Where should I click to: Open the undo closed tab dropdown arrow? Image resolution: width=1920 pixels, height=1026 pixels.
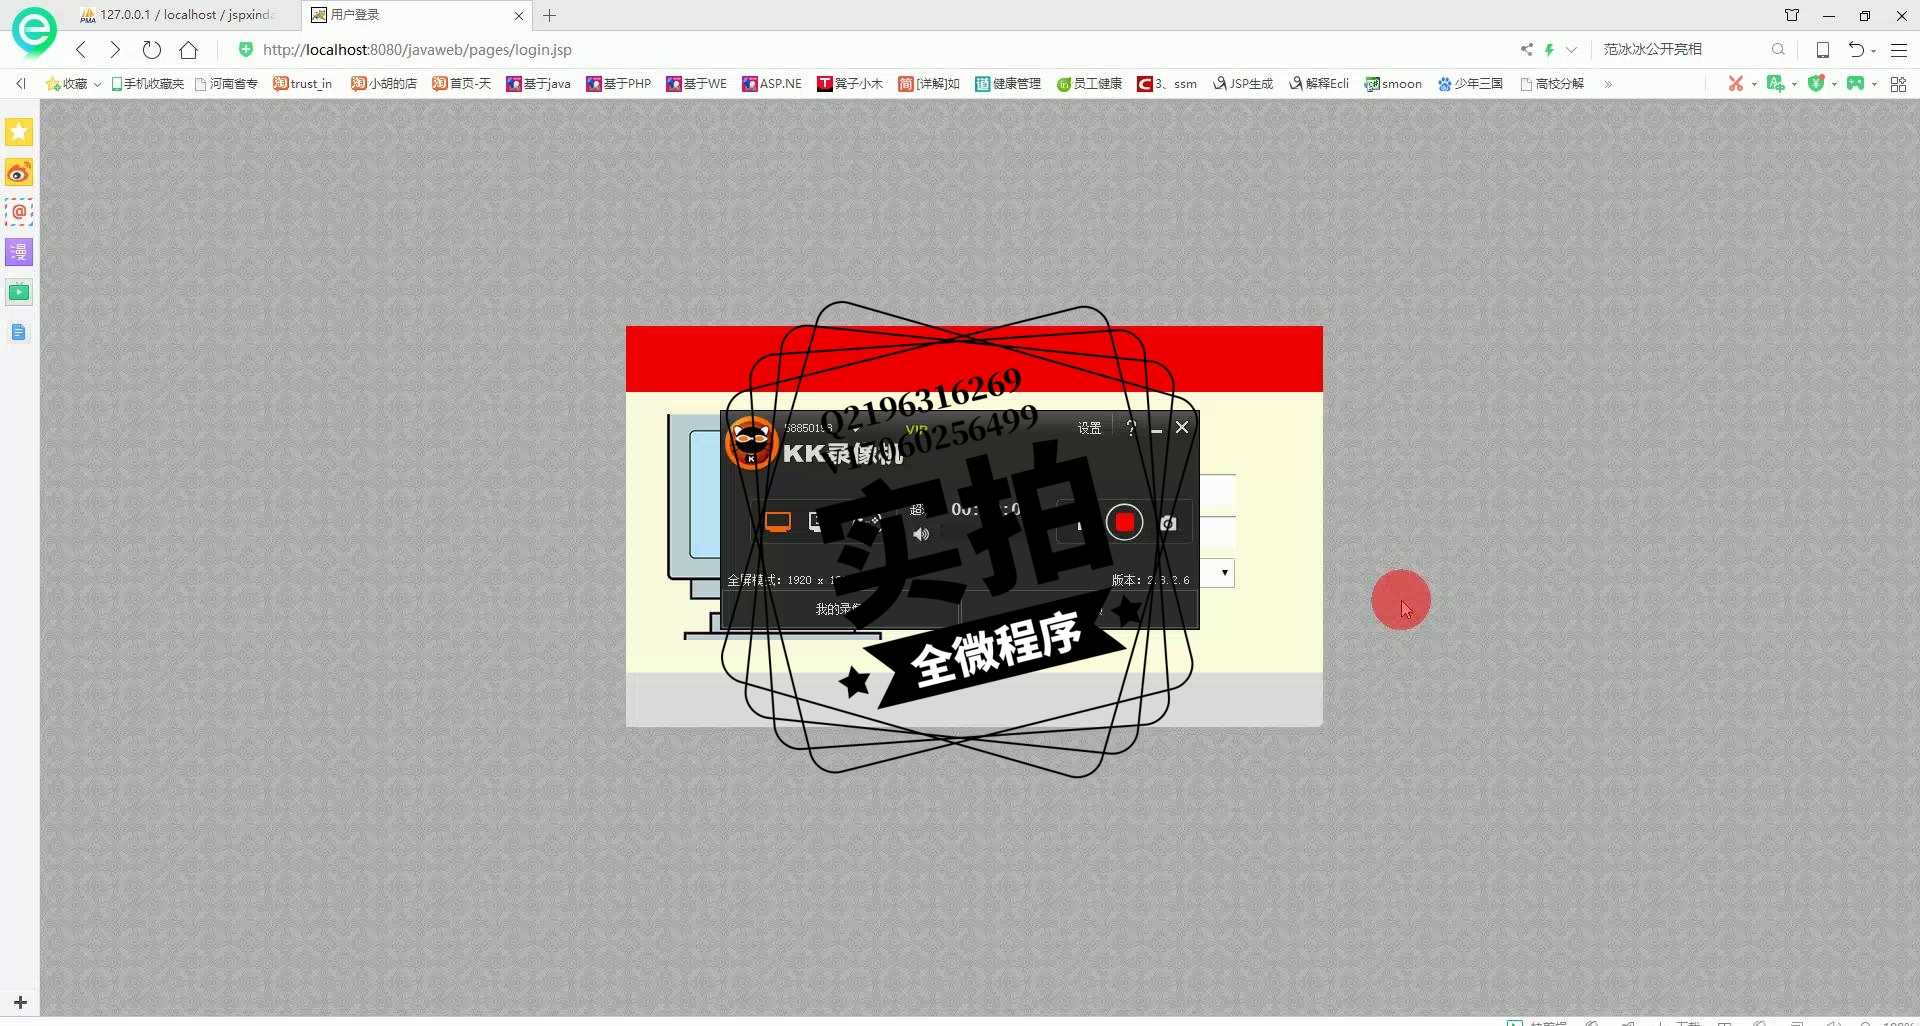(x=1873, y=51)
